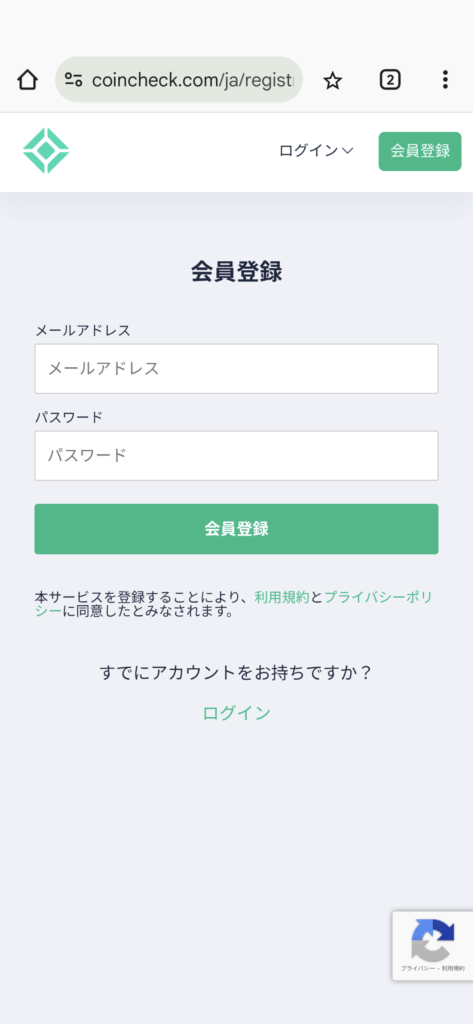Click the 会員登録 page heading text

point(236,272)
